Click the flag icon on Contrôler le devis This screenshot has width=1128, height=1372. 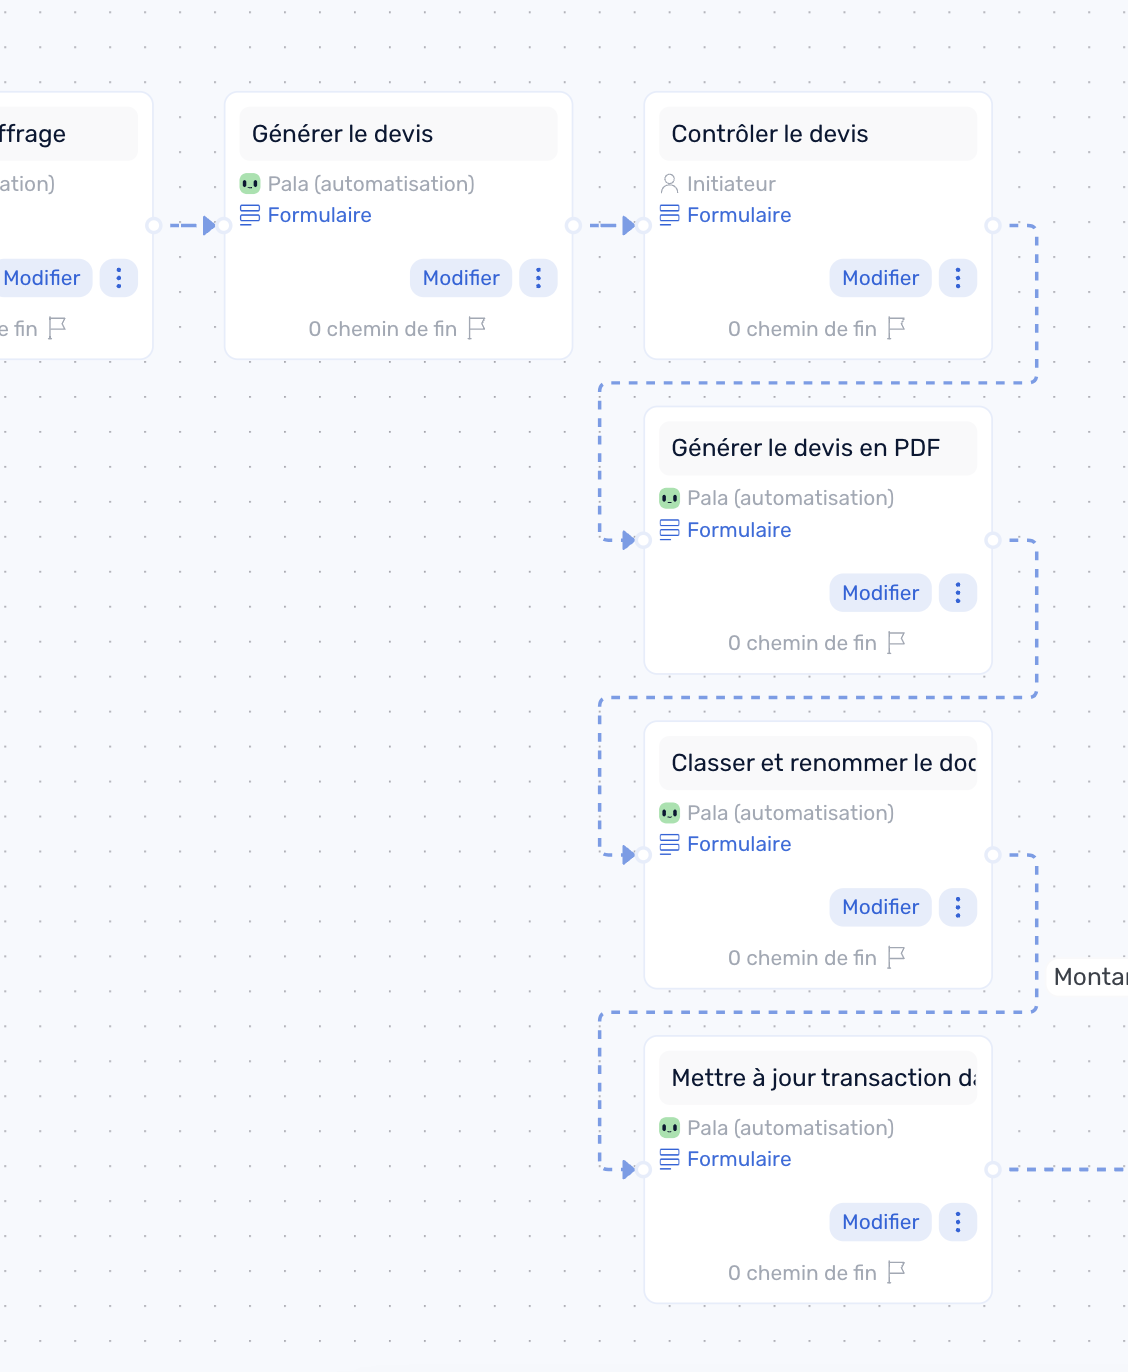896,328
